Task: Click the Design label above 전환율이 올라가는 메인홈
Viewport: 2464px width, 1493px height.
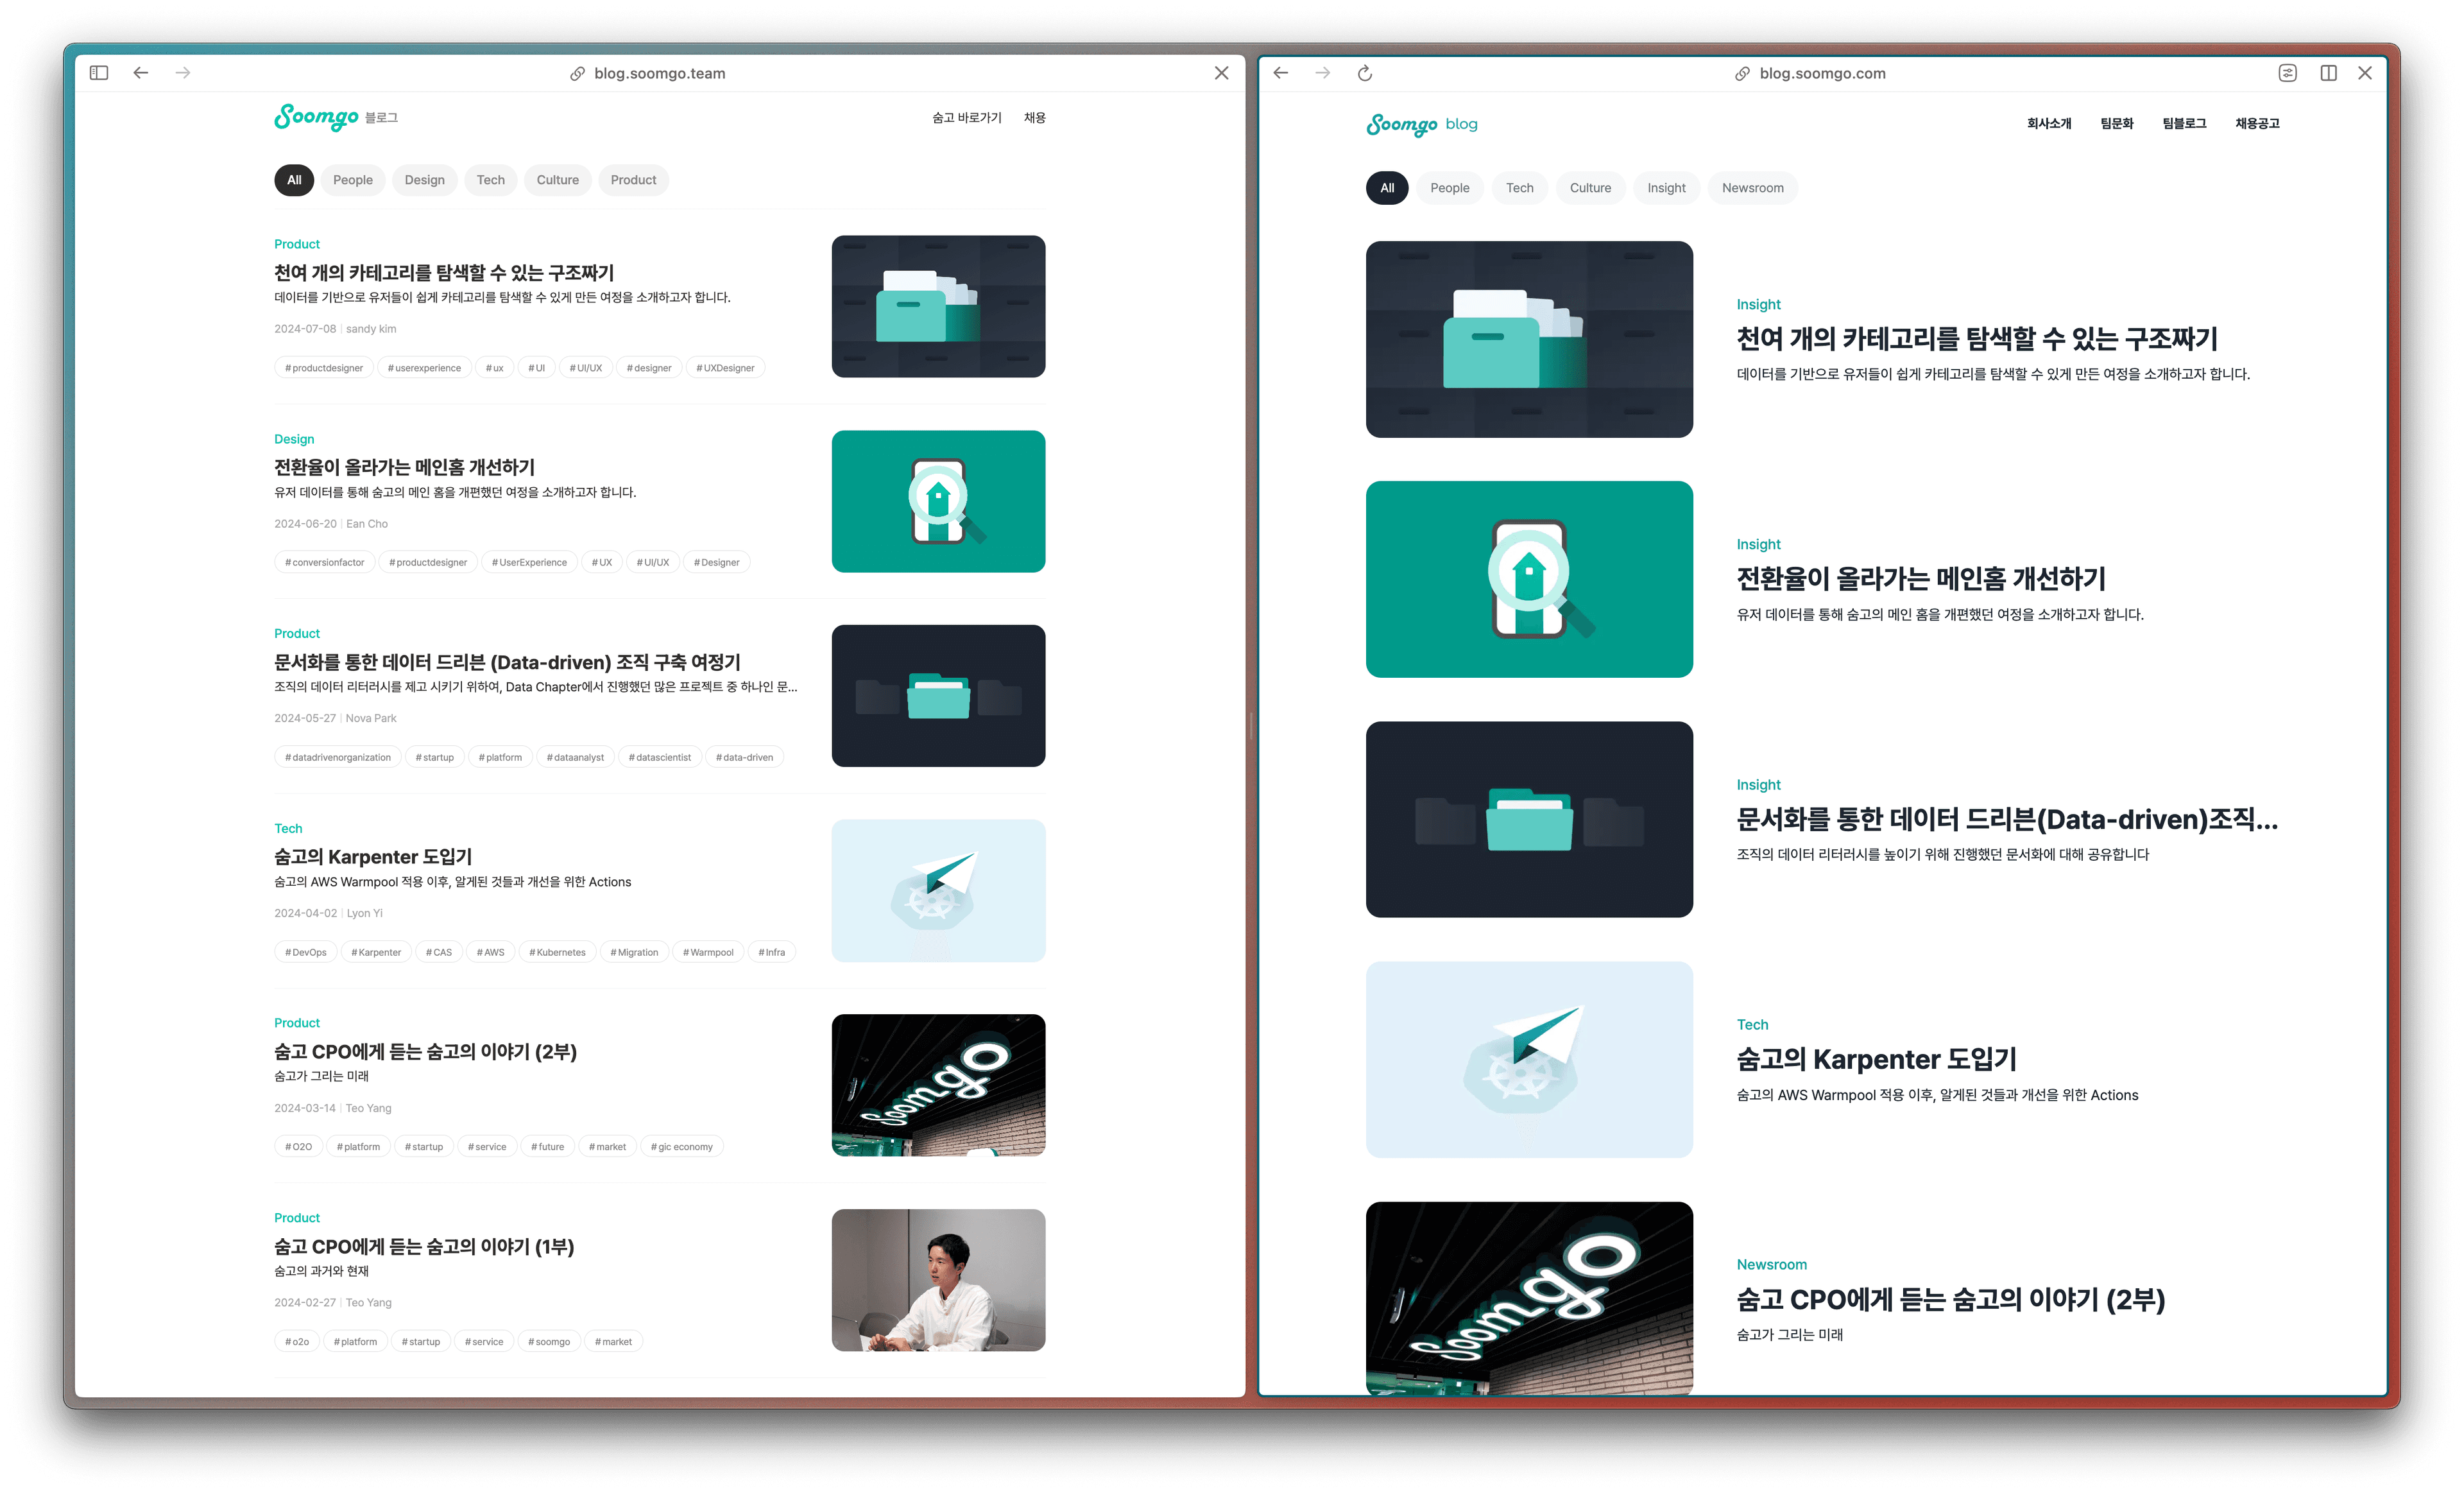Action: [x=294, y=439]
